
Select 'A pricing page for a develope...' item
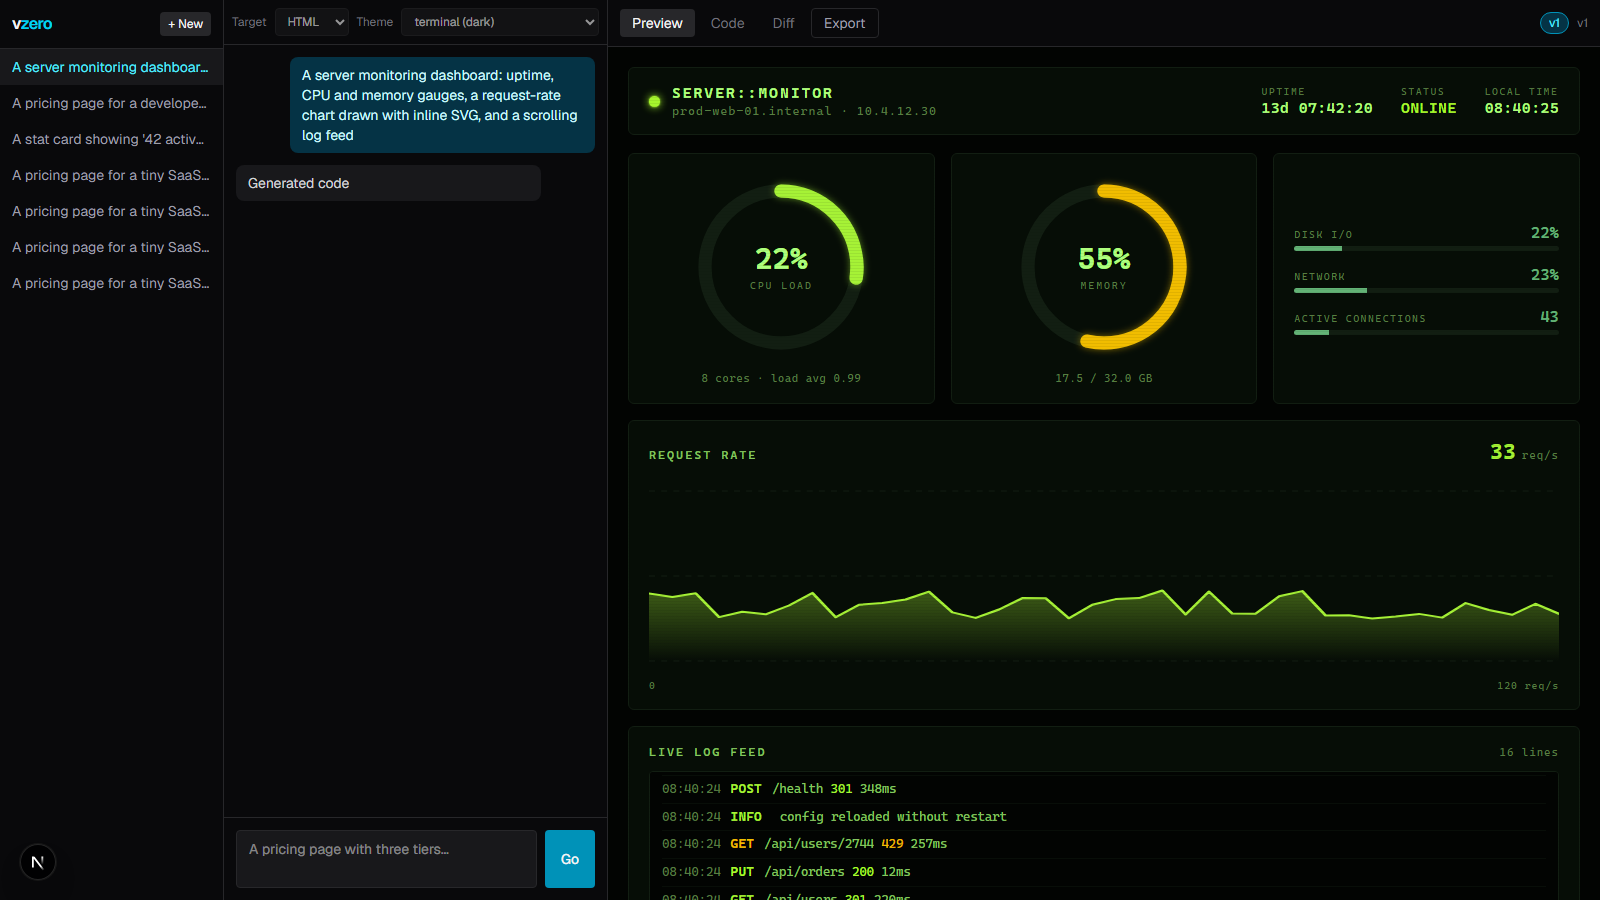[x=111, y=103]
